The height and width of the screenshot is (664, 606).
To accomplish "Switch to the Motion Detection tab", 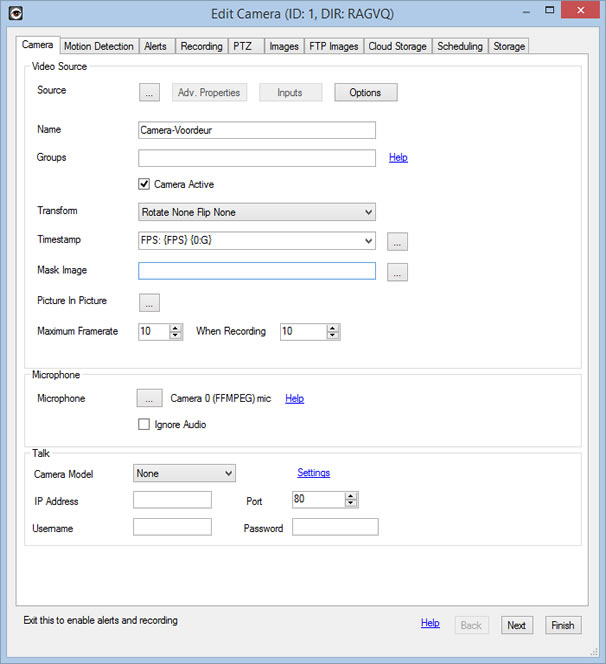I will click(99, 46).
